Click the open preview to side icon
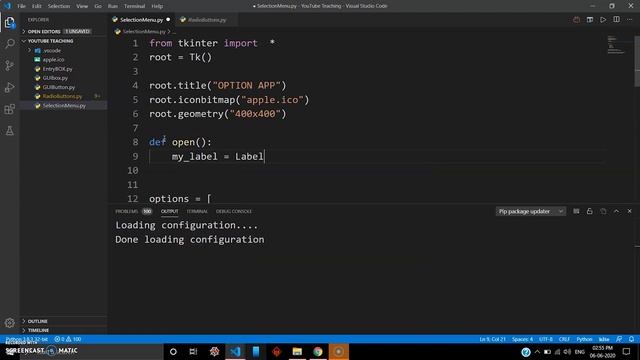 590,20
